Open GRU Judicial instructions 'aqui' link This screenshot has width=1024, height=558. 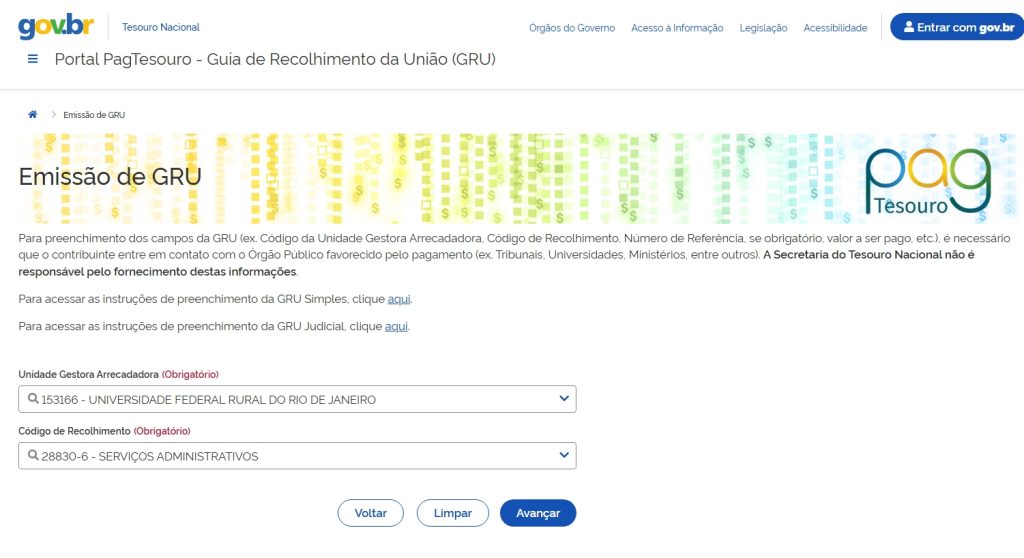point(396,326)
